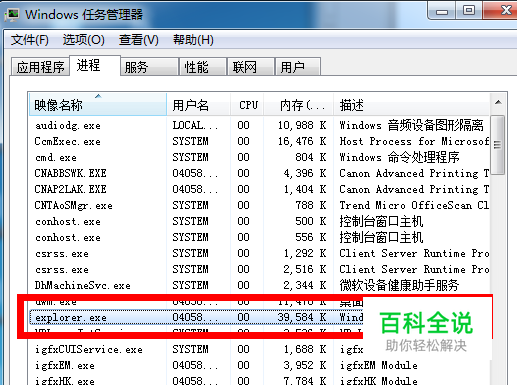Click the 788 K memory value

click(311, 205)
